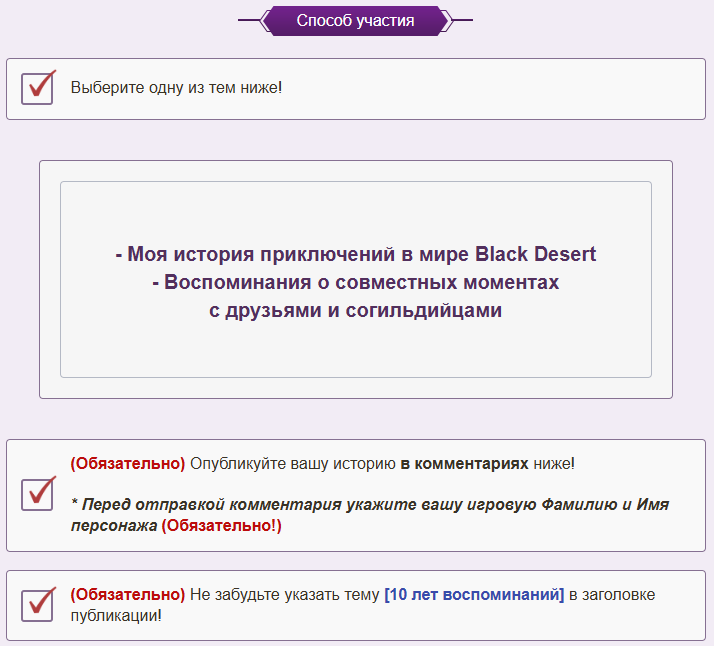Click the 'Способ участия' purple header banner
The height and width of the screenshot is (646, 714).
point(356,20)
